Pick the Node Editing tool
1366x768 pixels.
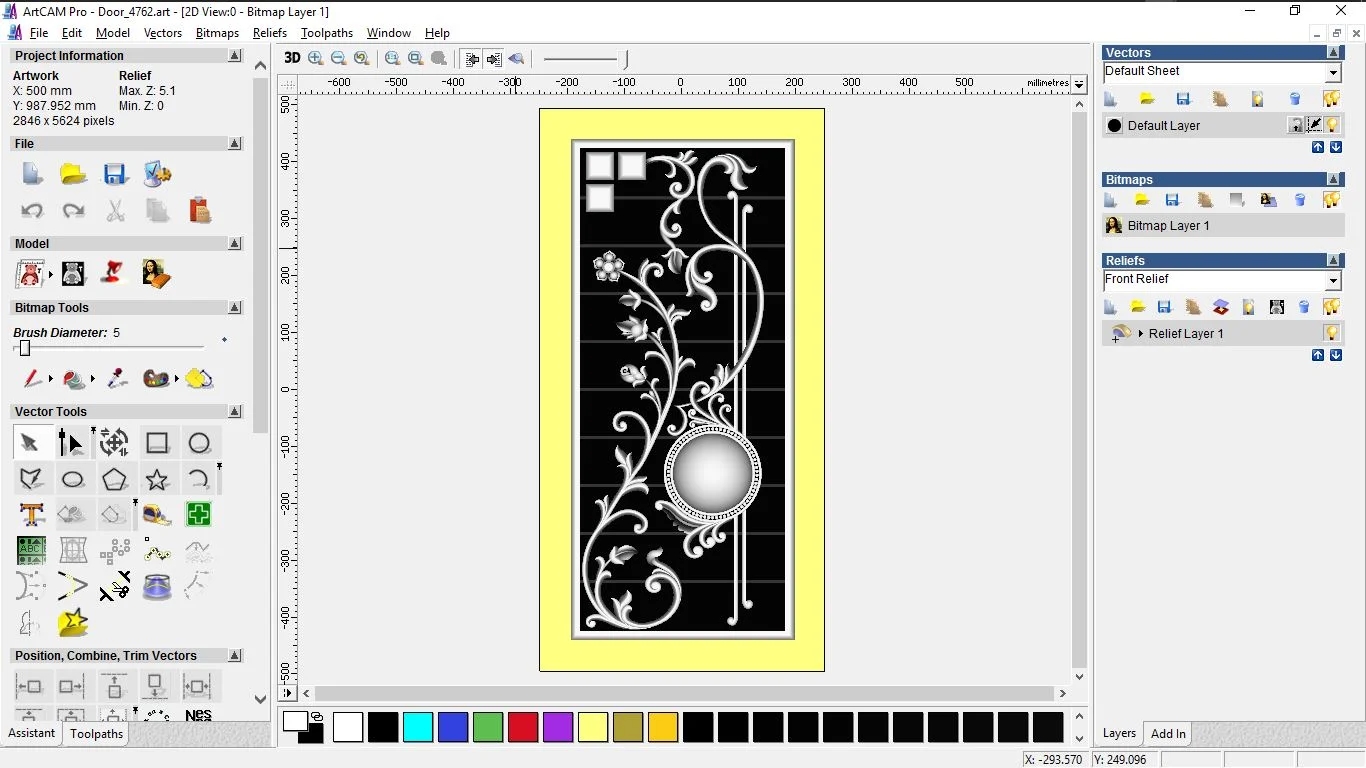point(71,443)
